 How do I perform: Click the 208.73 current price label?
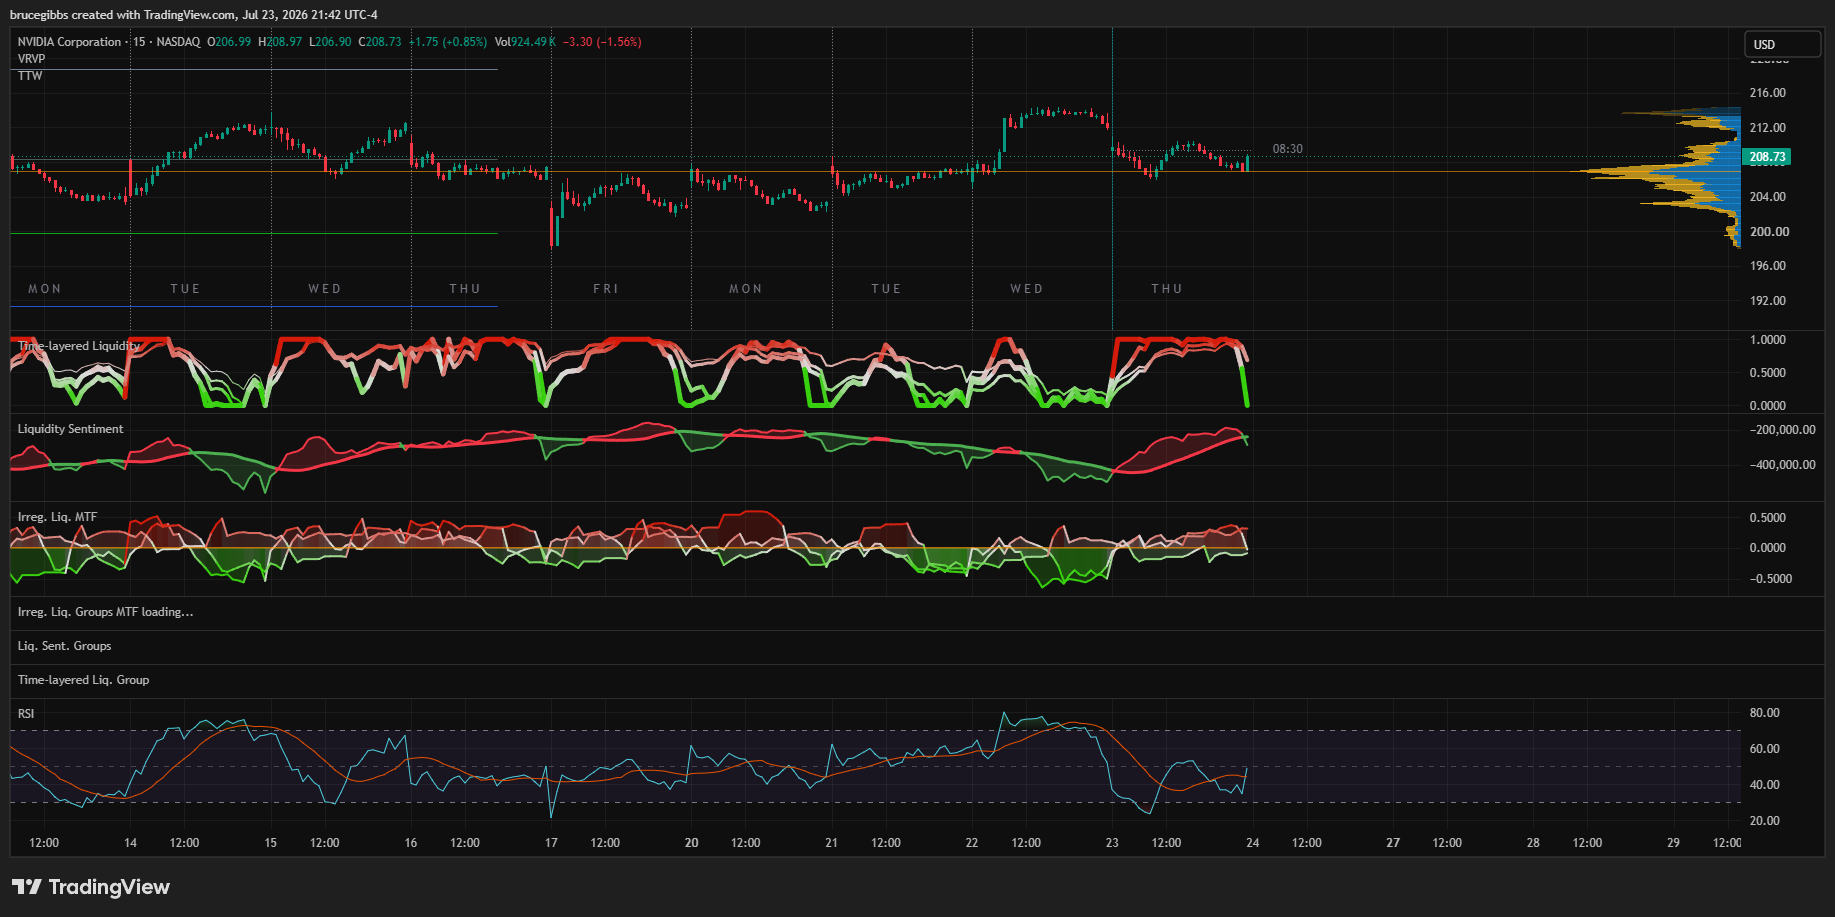pyautogui.click(x=1767, y=157)
